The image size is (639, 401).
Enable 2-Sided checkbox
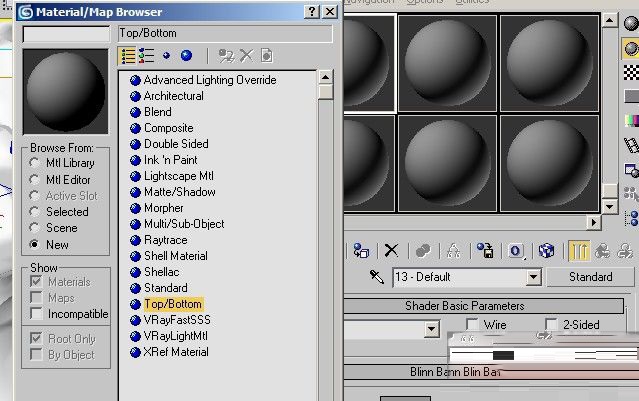click(x=551, y=325)
